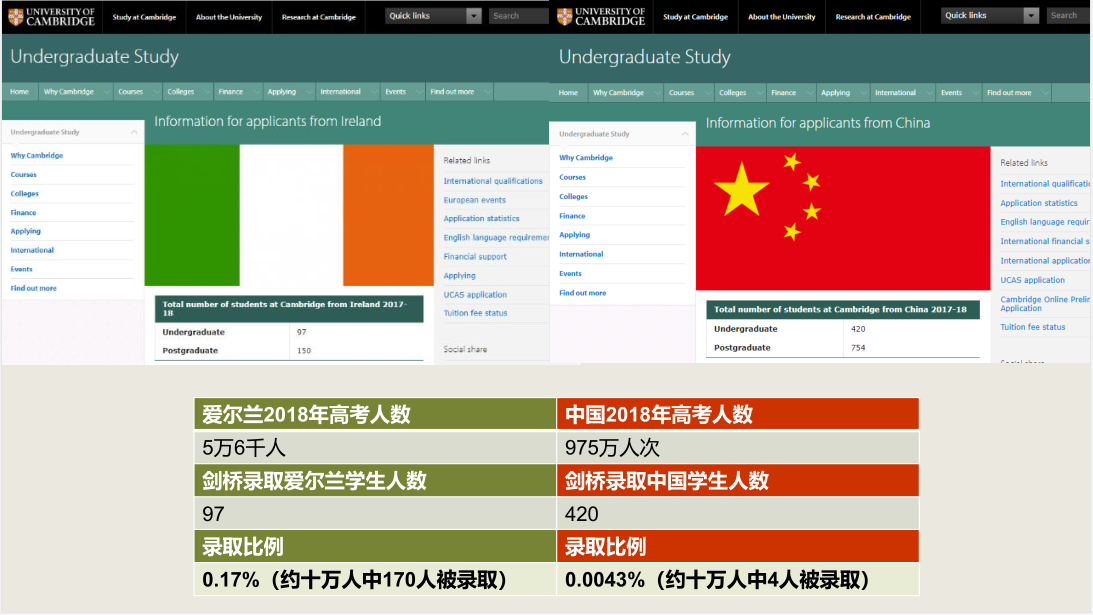
Task: Open Why Cambridge tab in China page navigation bar
Action: [x=618, y=92]
